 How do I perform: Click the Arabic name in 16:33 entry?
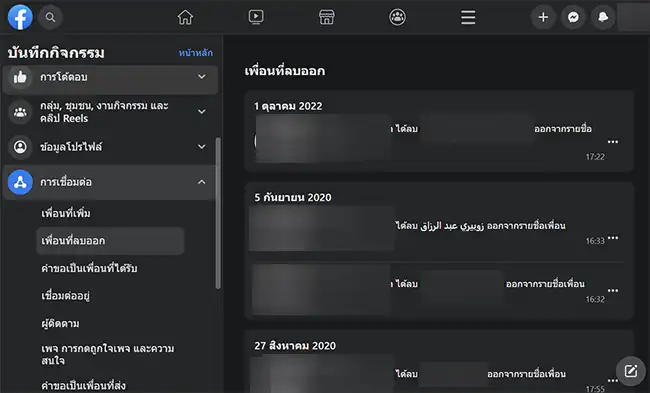(x=452, y=226)
